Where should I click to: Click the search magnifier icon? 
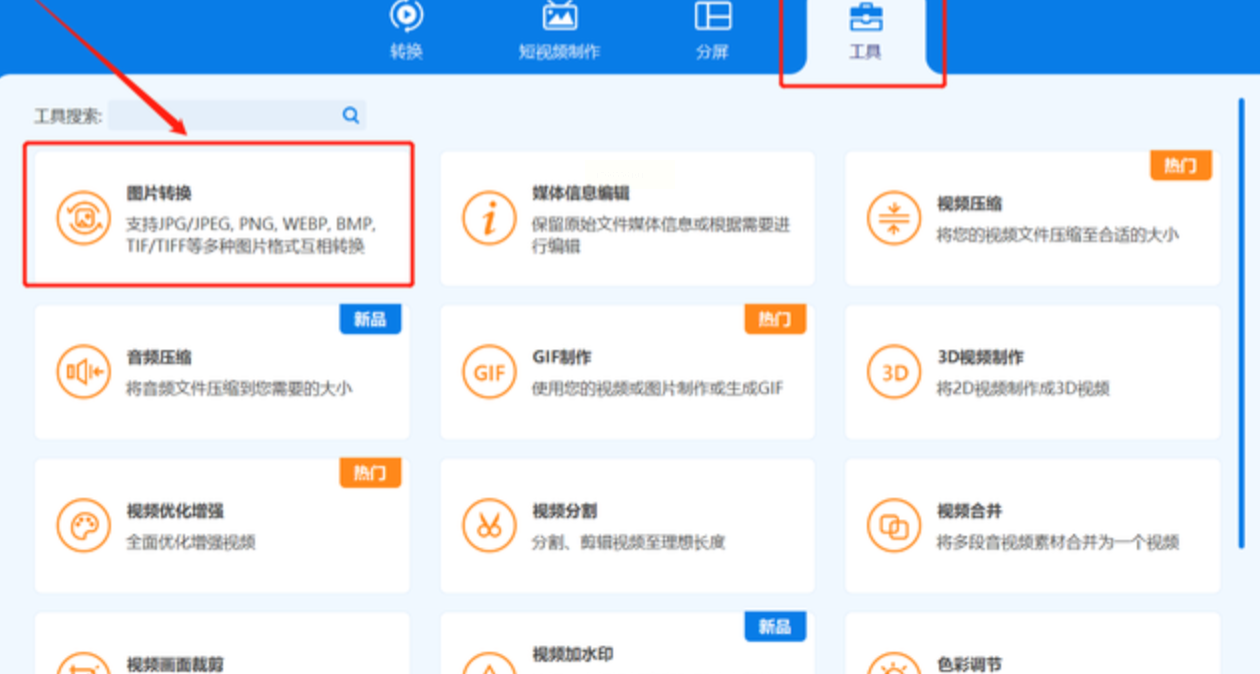(351, 115)
